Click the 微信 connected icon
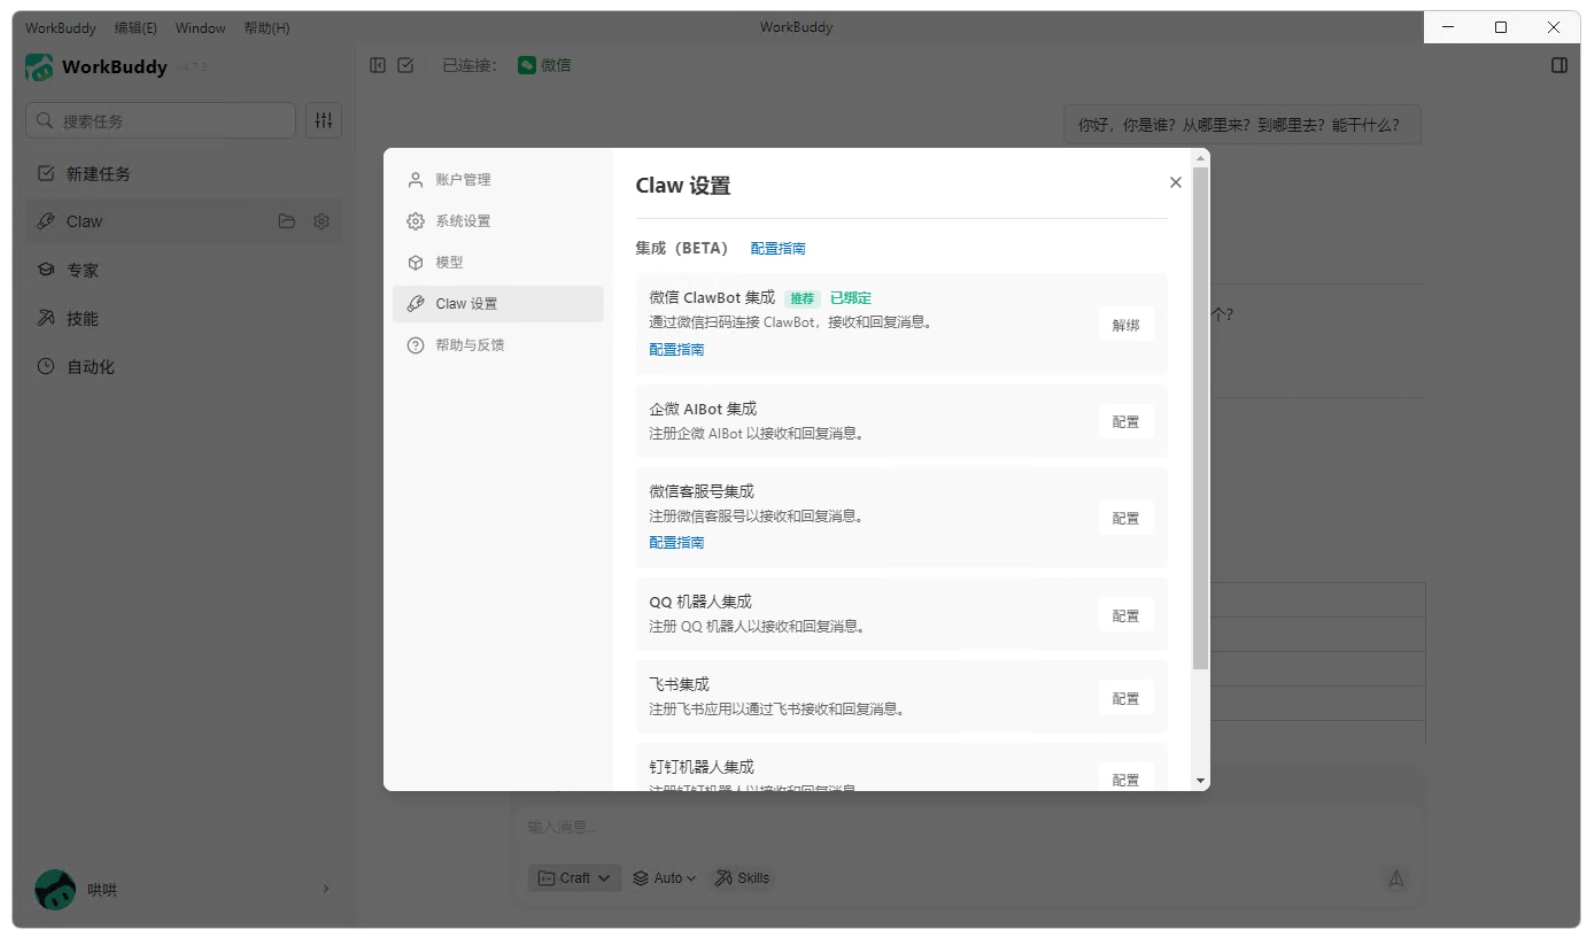The height and width of the screenshot is (938, 1588). [527, 65]
